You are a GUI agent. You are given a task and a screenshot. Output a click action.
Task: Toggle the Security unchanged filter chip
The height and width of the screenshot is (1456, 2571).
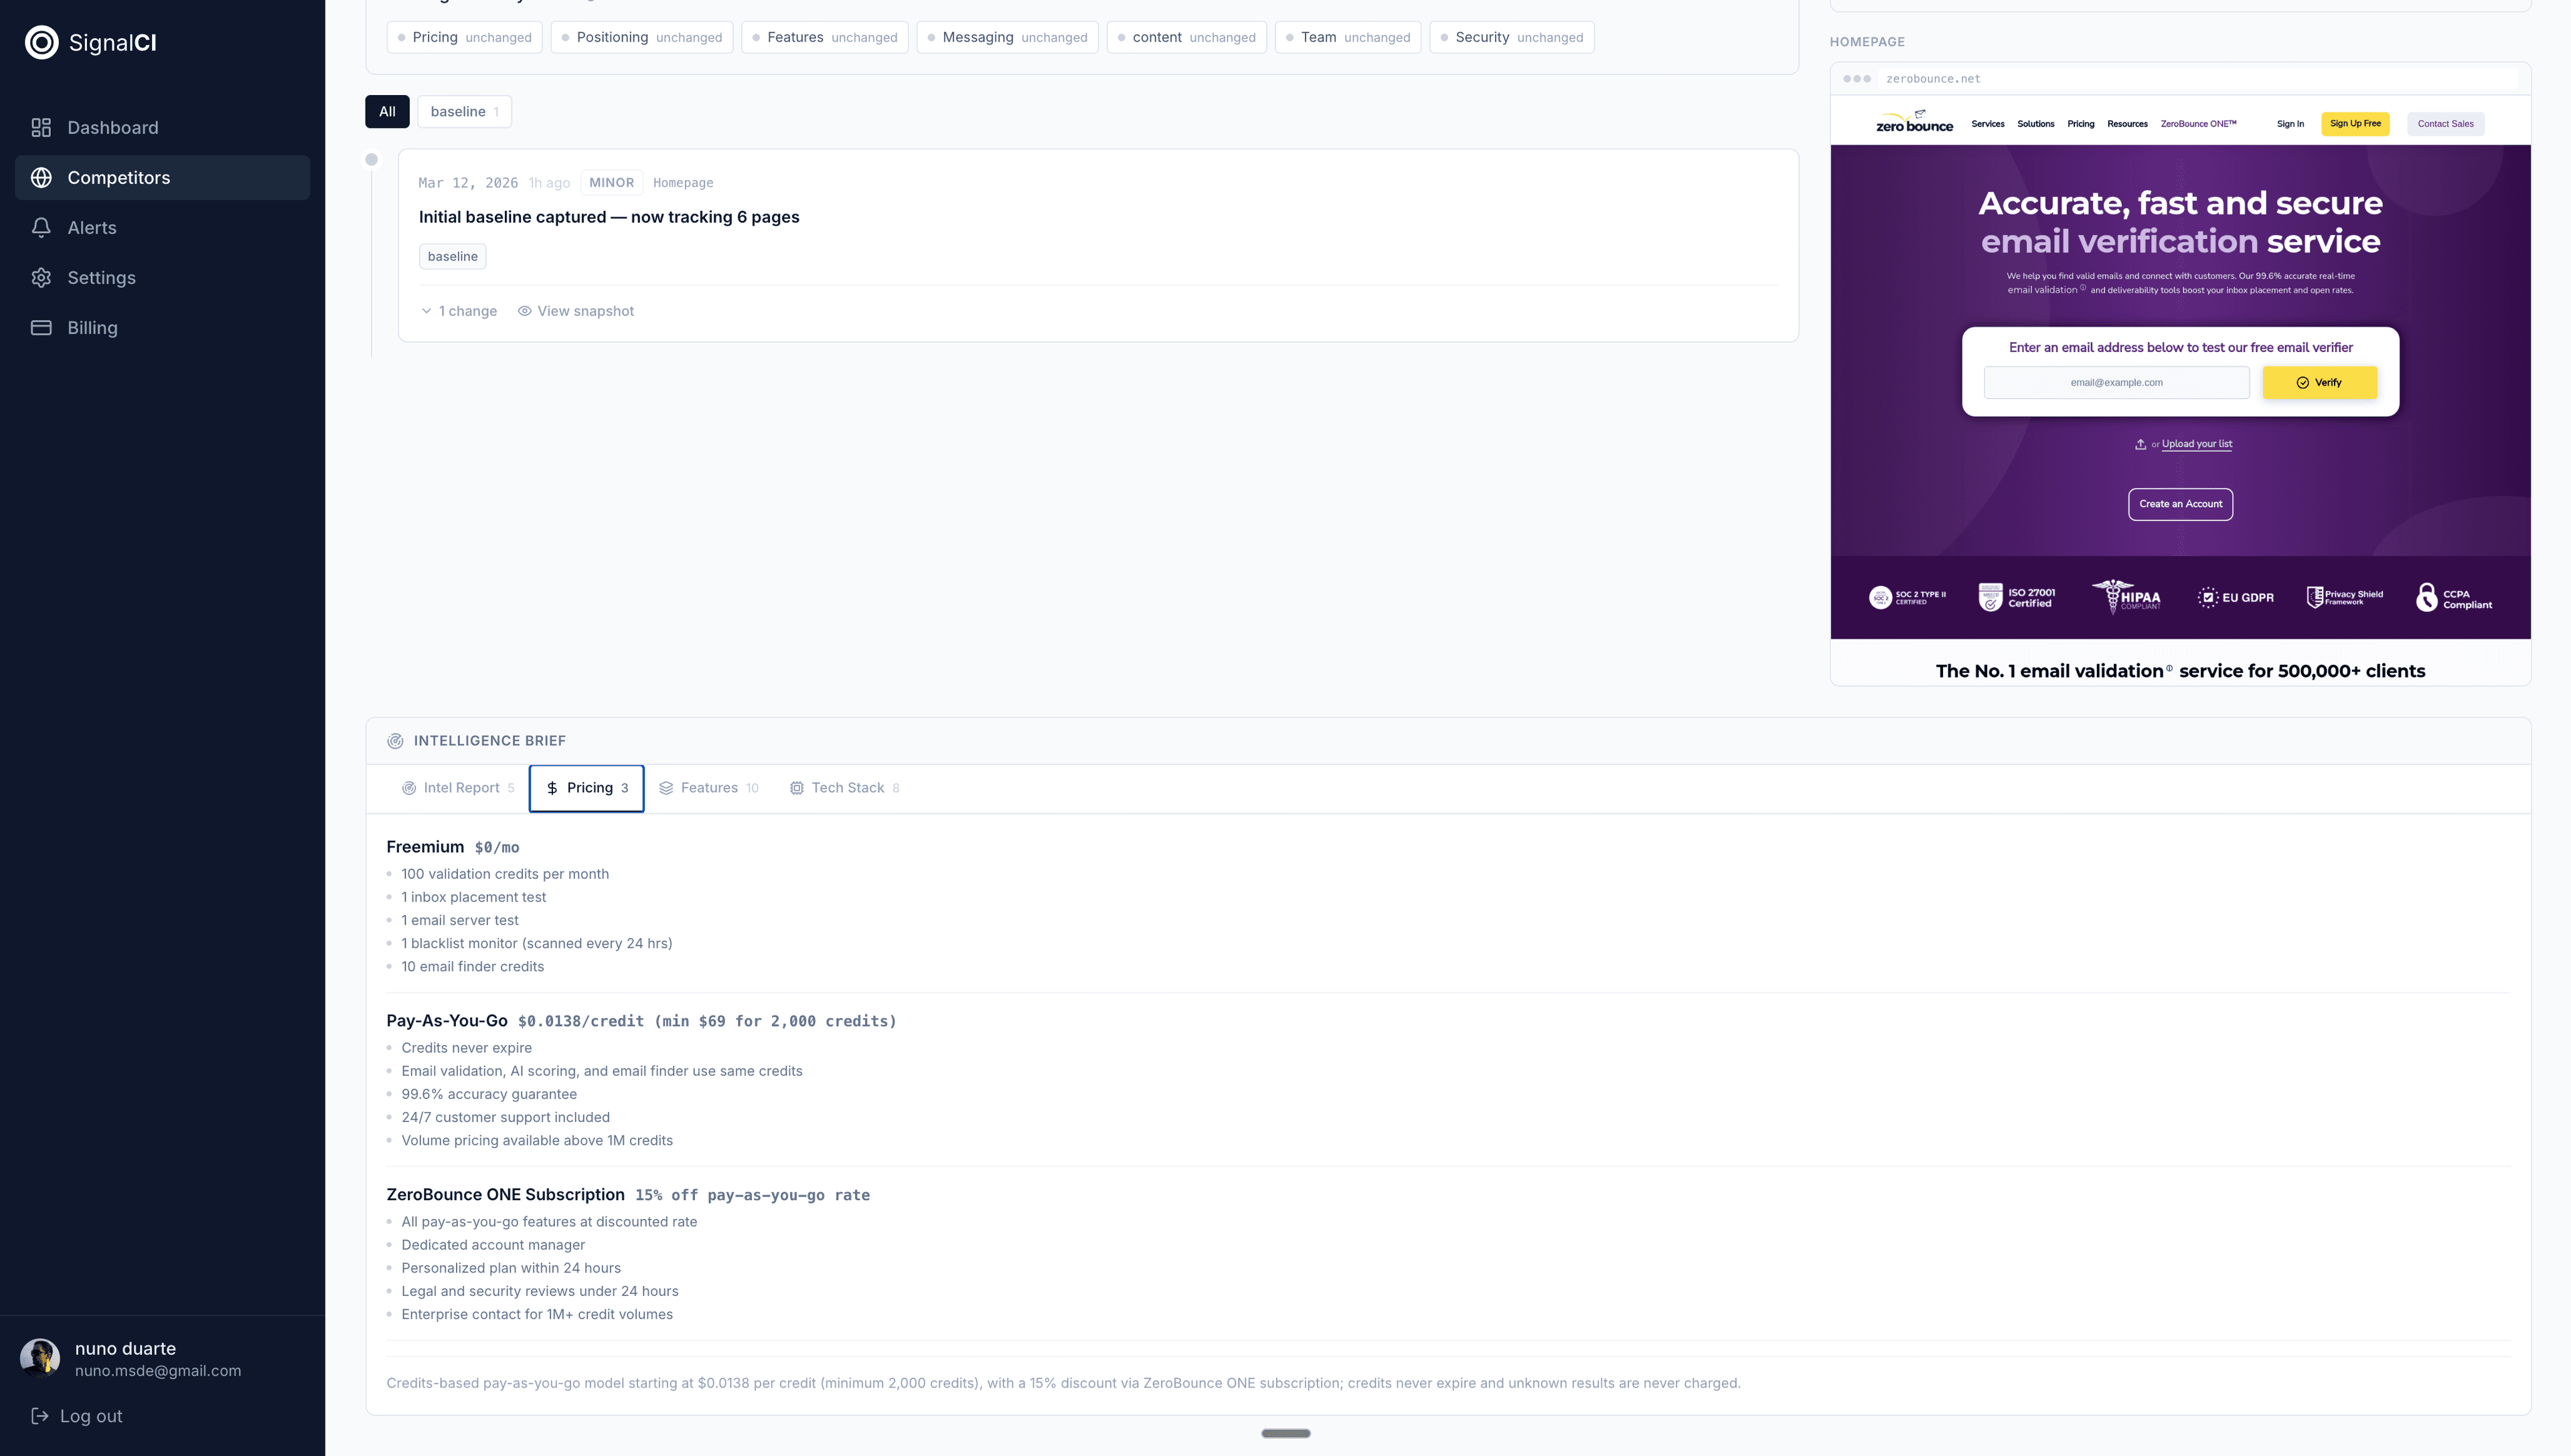tap(1510, 37)
